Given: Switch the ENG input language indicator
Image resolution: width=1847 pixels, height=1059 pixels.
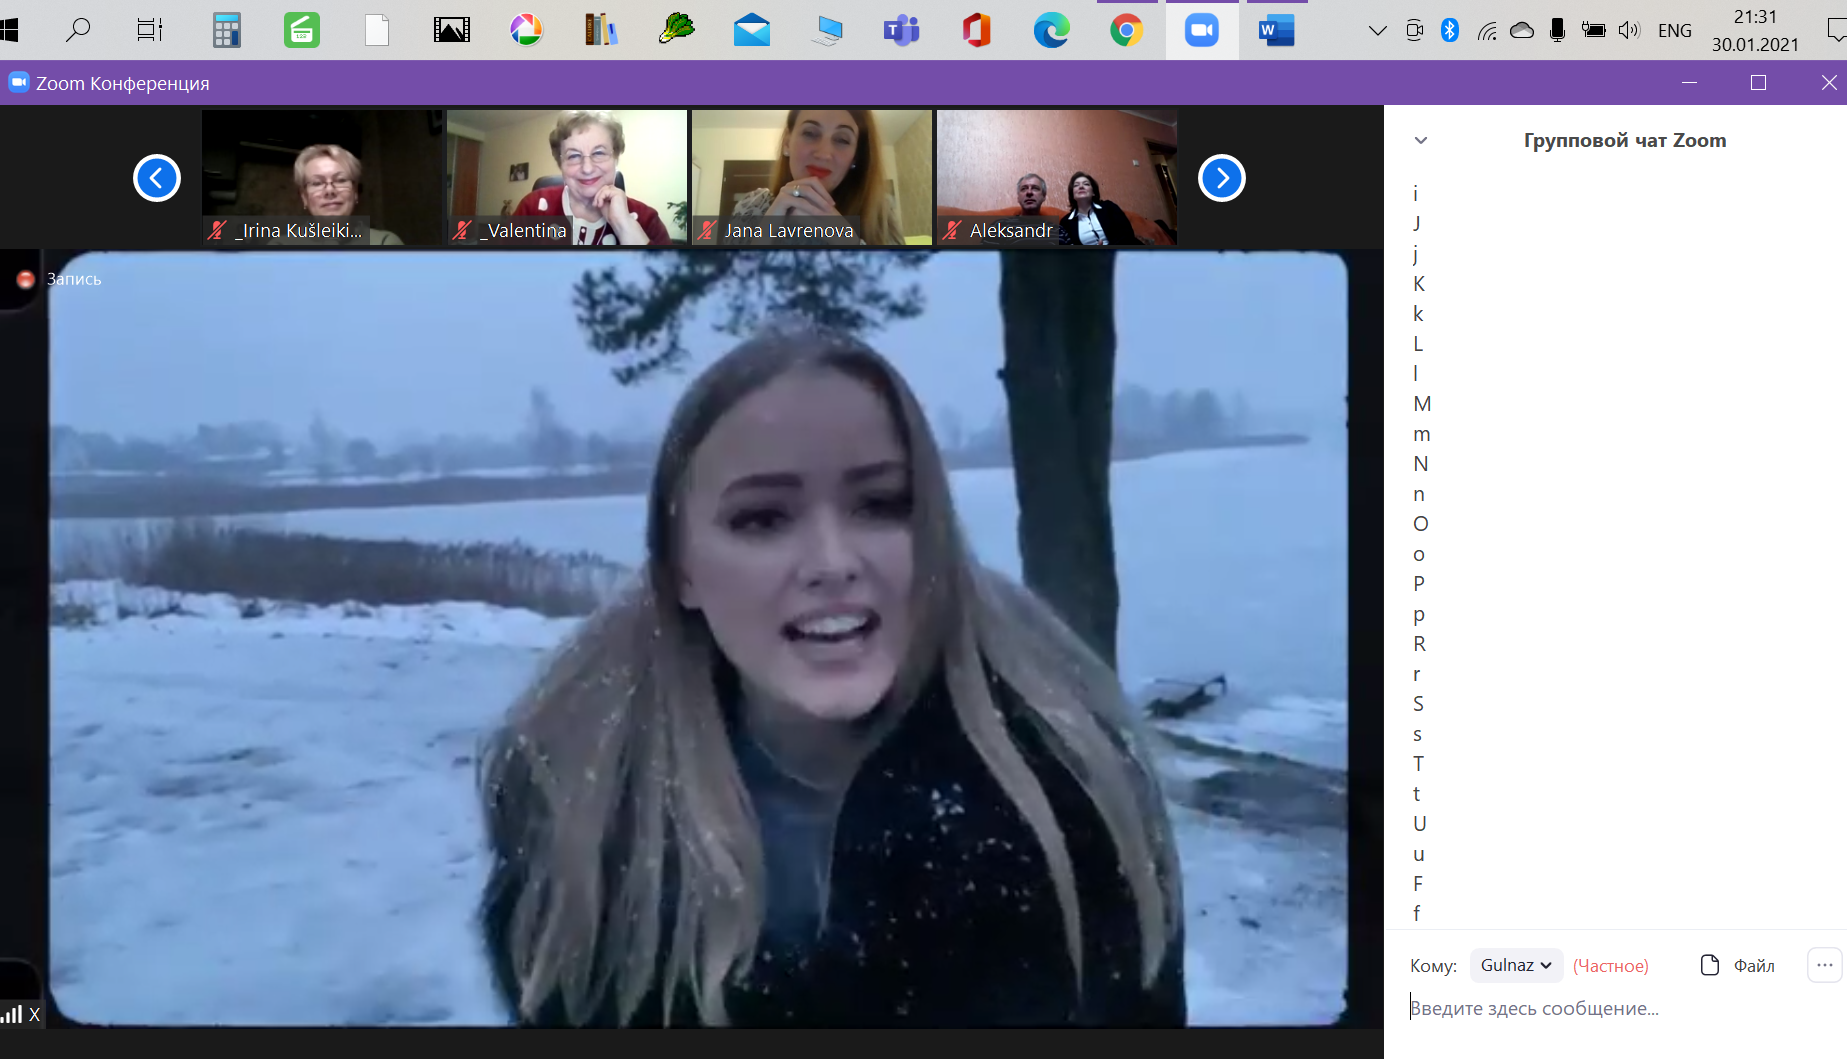Looking at the screenshot, I should tap(1674, 31).
